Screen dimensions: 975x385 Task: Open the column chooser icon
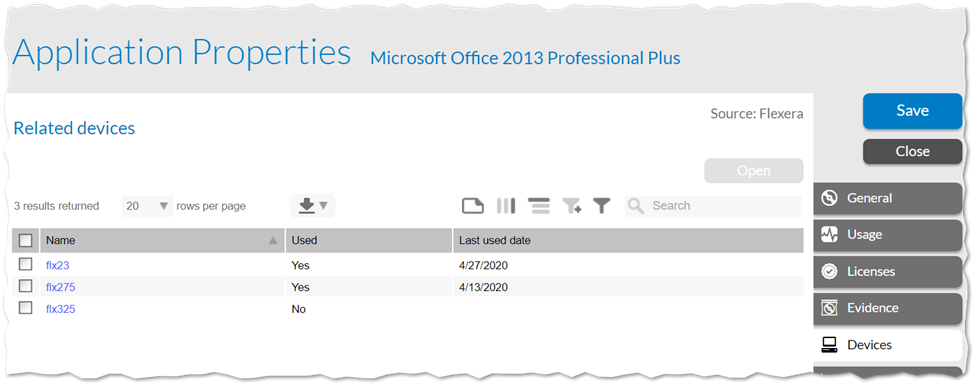click(506, 206)
